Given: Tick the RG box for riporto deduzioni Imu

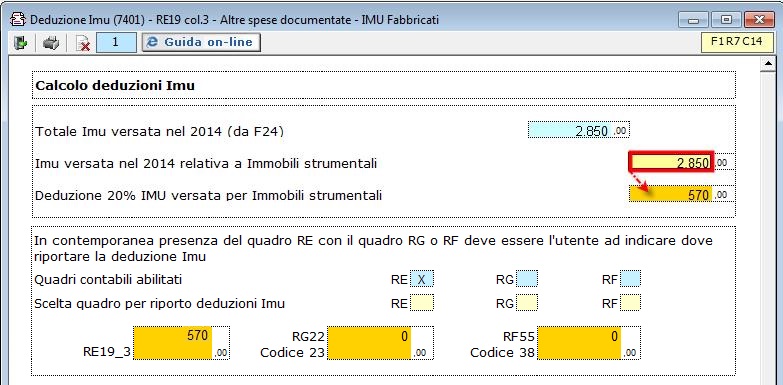Looking at the screenshot, I should point(527,303).
